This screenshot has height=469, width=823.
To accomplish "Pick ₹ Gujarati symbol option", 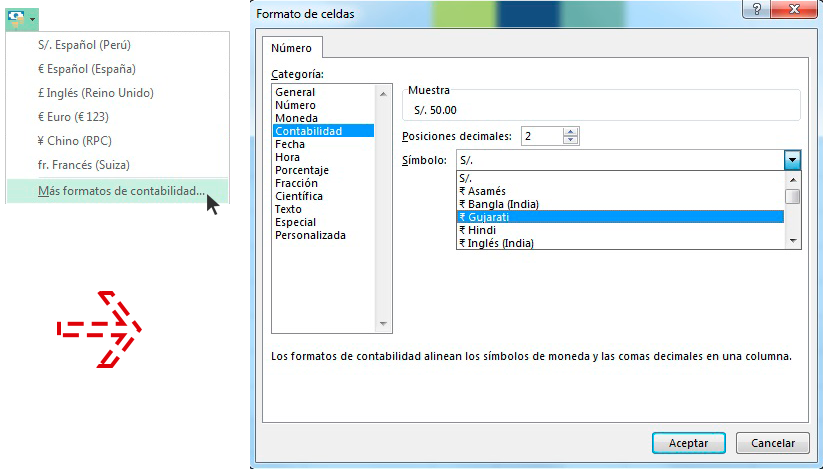I will click(620, 217).
